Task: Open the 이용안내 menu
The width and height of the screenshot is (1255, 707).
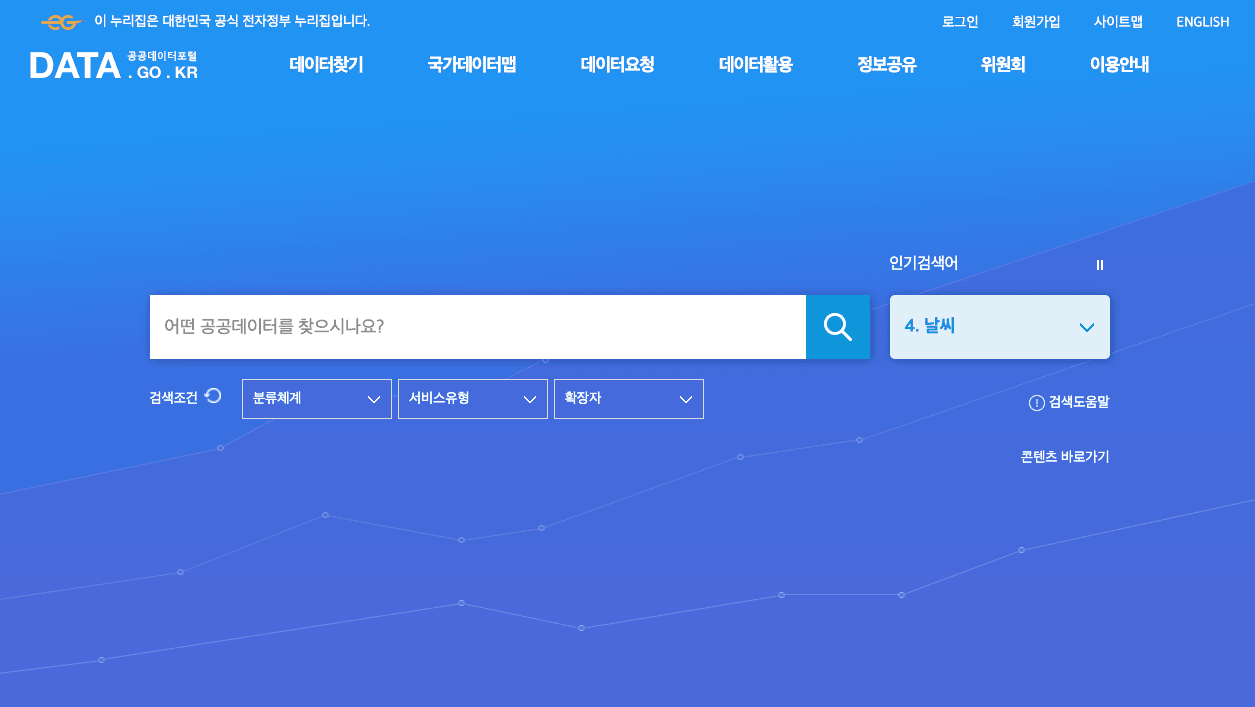Action: point(1120,65)
